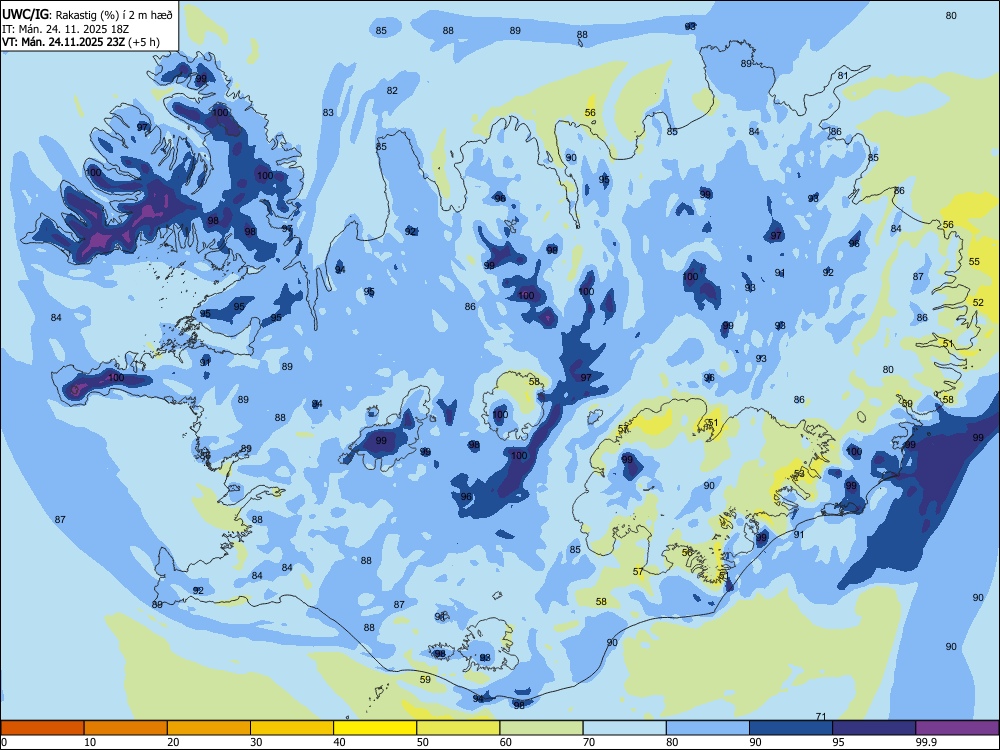Click the map value '52' on the east coast
The image size is (1000, 750).
pos(978,302)
